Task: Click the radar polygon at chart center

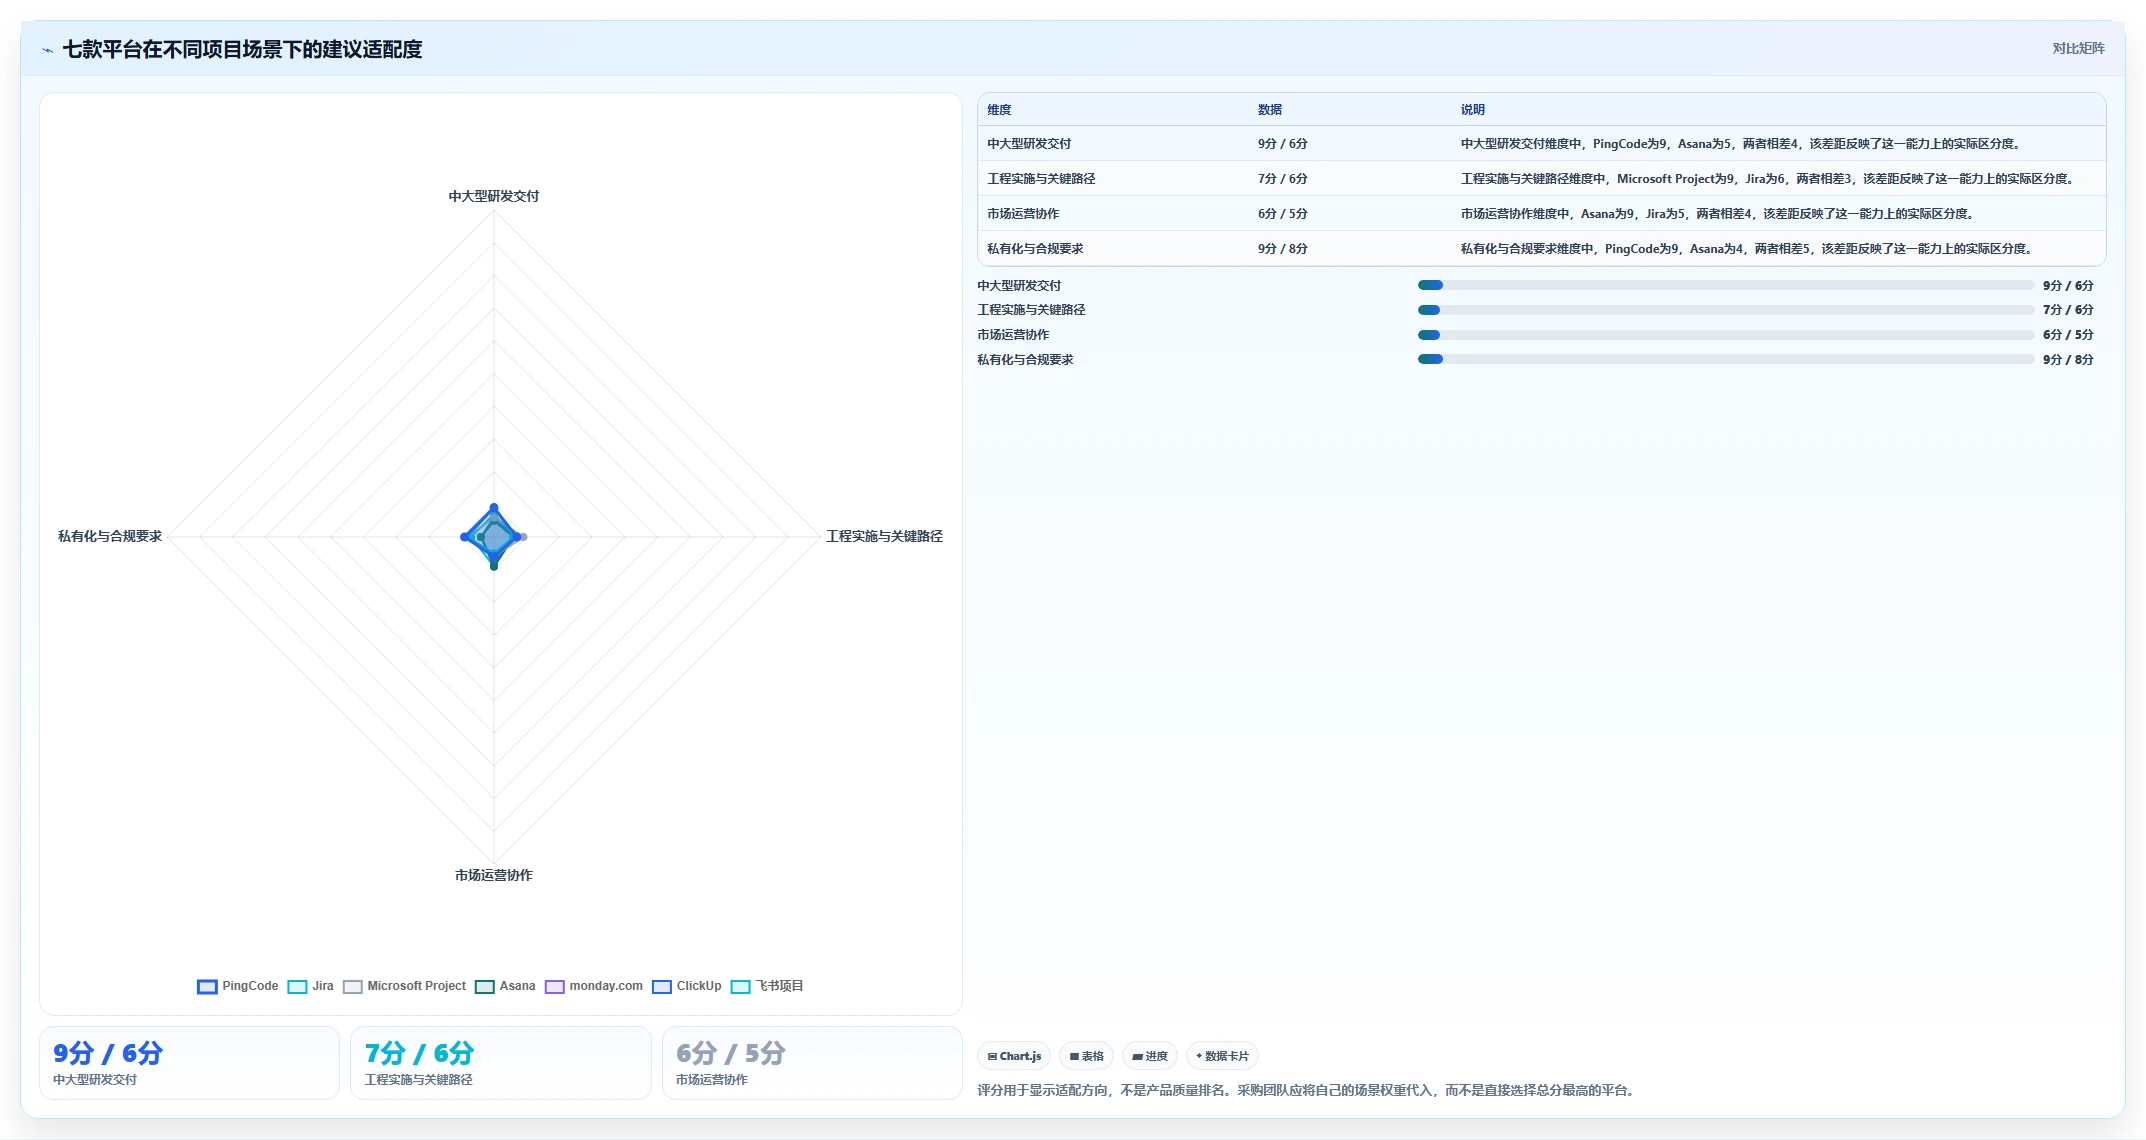Action: pyautogui.click(x=493, y=537)
